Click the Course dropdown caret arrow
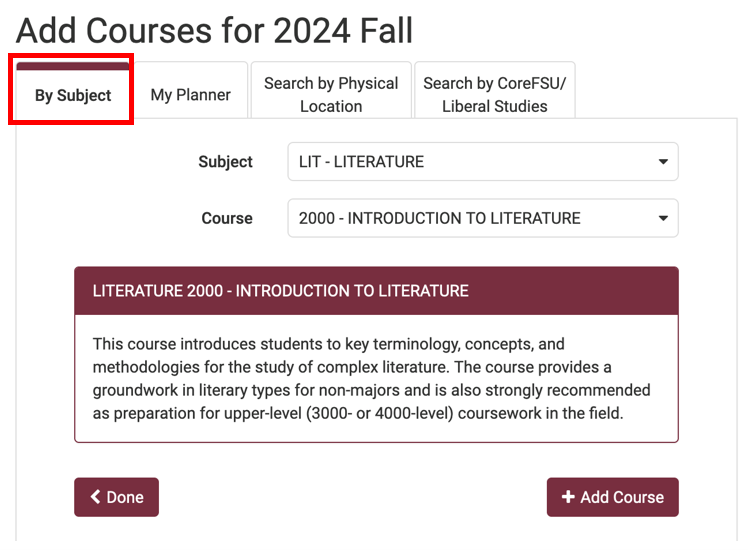Viewport: 748px width, 550px height. click(663, 218)
